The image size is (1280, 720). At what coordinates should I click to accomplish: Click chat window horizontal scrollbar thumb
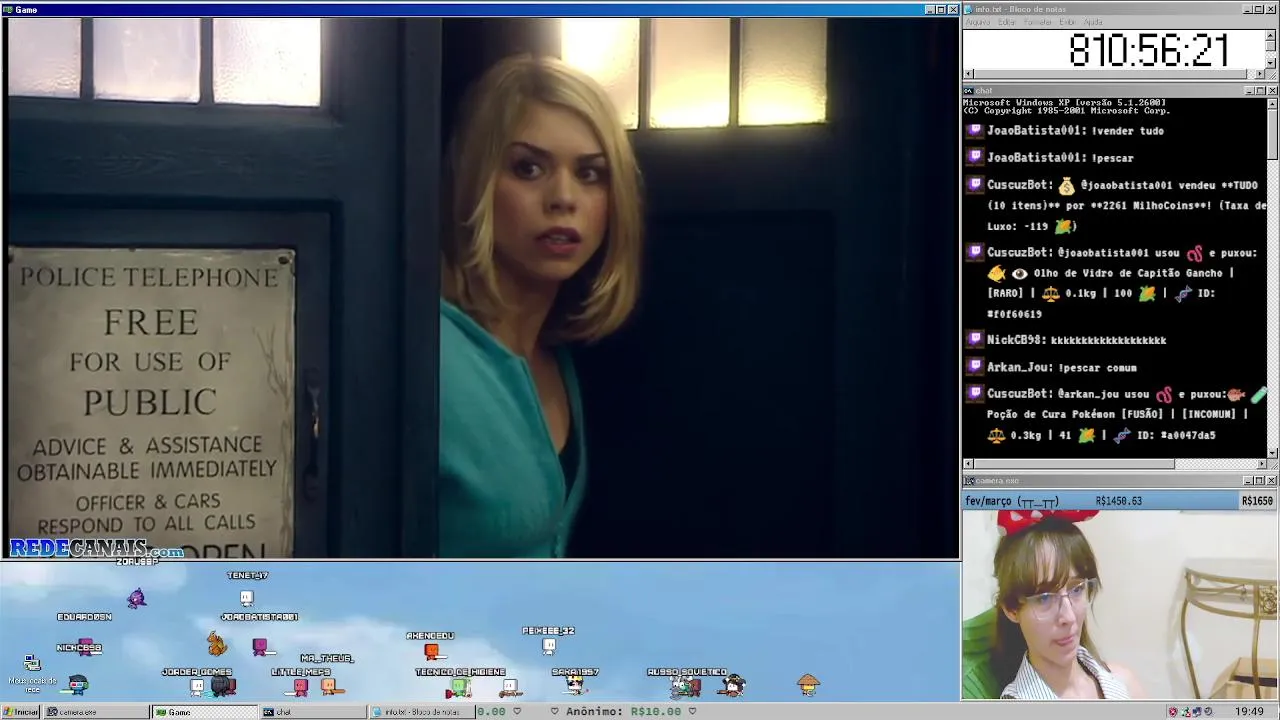[1074, 464]
